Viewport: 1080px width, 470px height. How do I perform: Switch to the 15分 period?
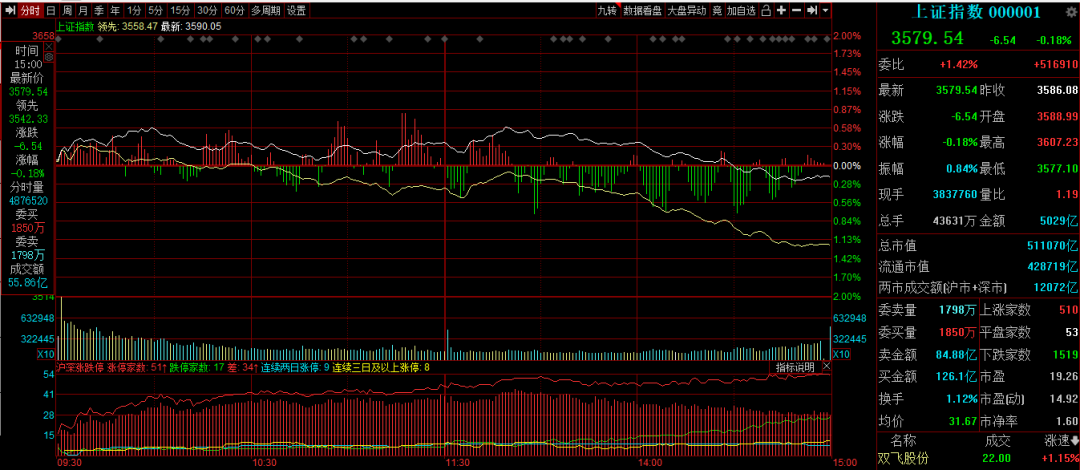pyautogui.click(x=180, y=10)
